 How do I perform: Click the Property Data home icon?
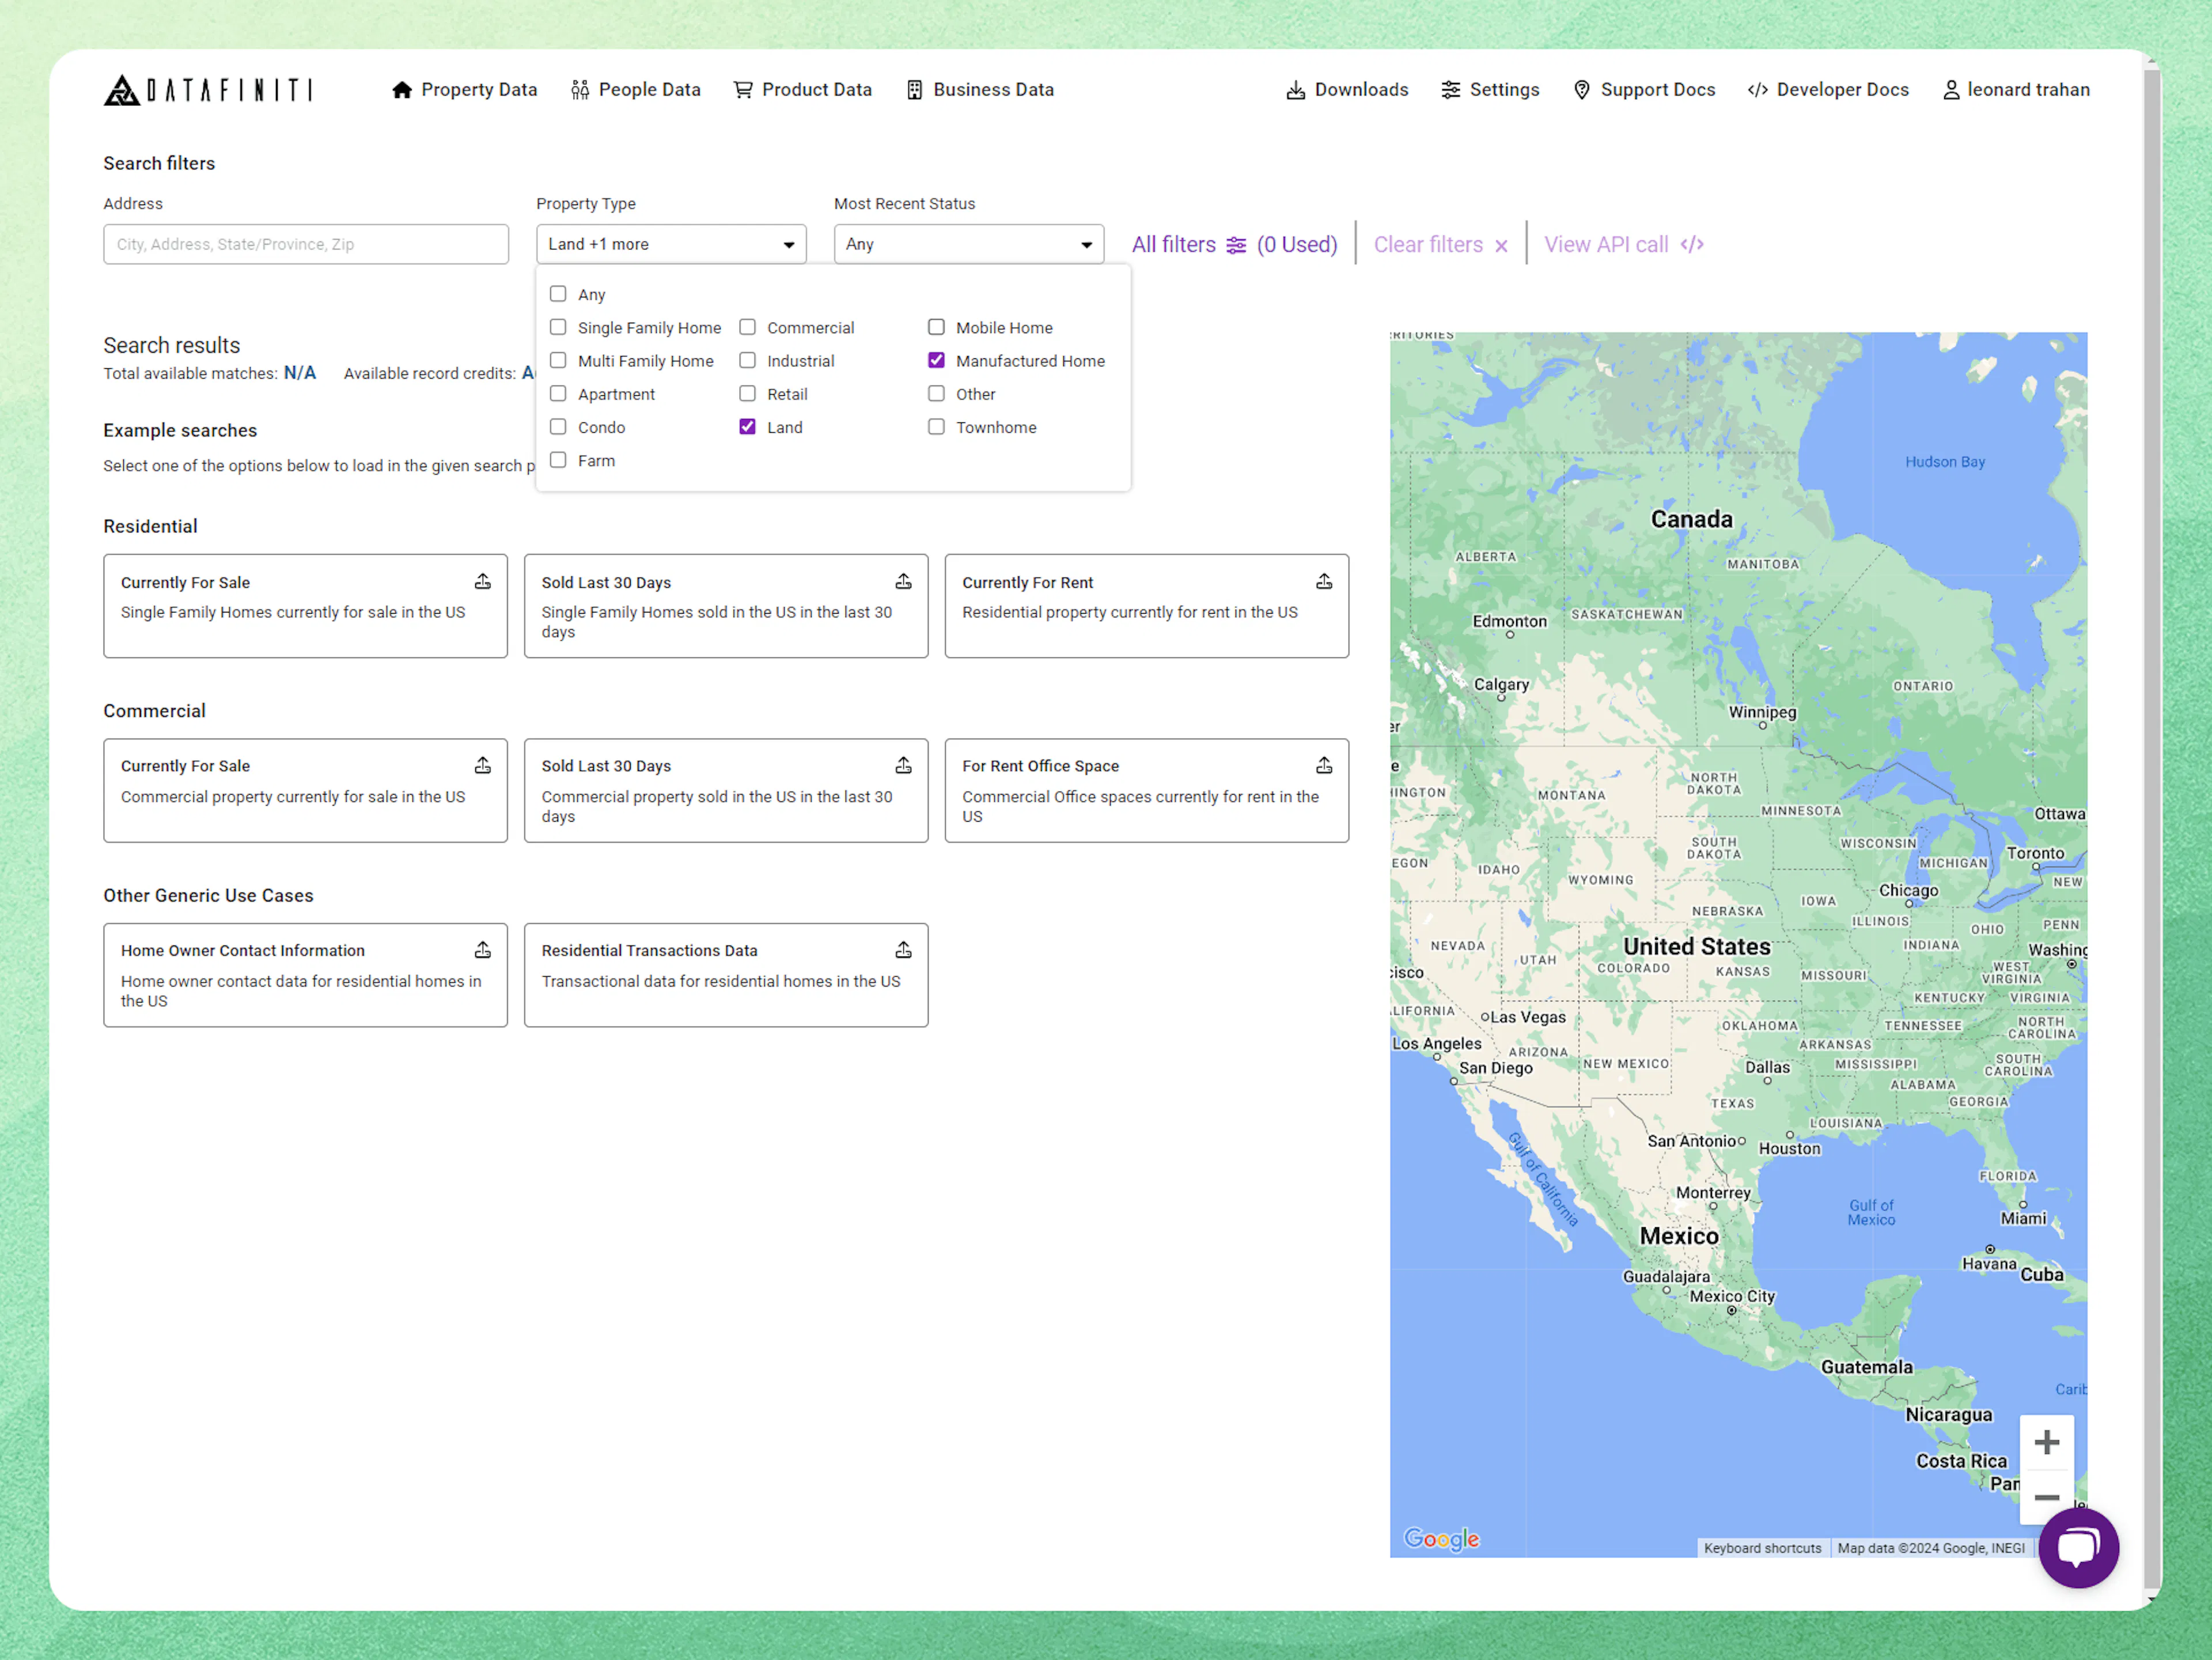pos(403,89)
